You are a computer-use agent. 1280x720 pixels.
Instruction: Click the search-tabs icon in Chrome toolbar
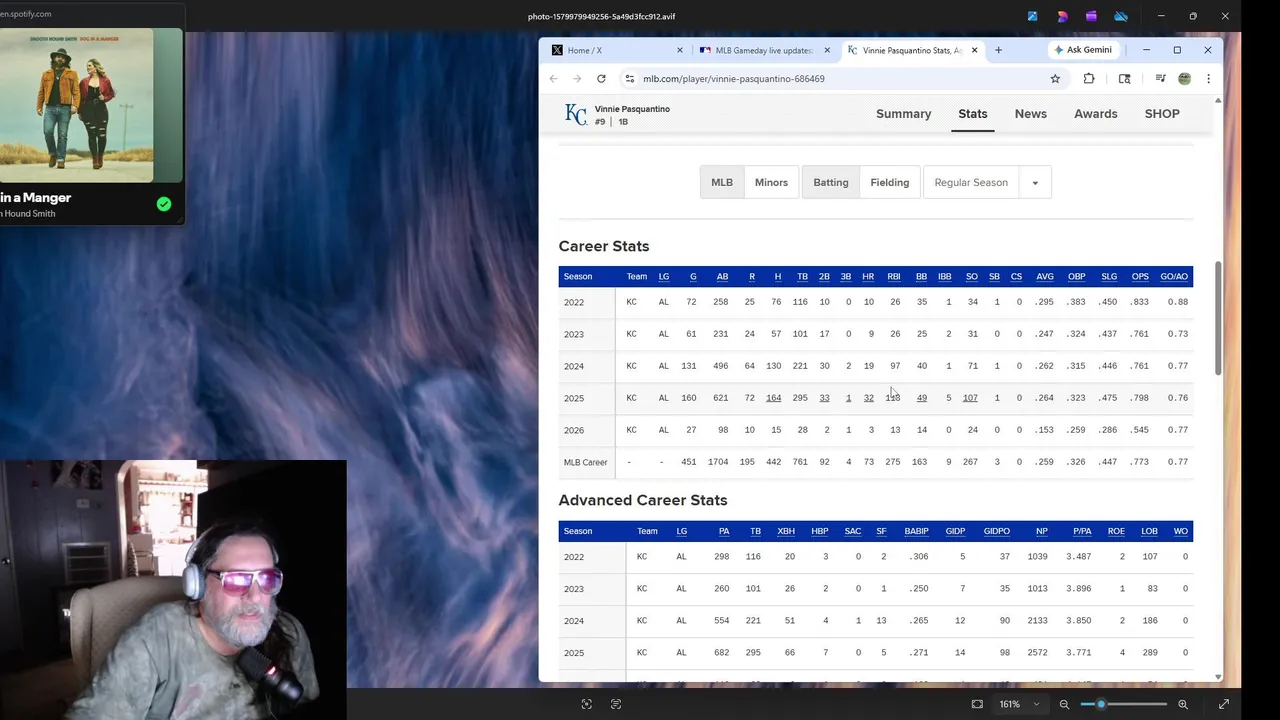(x=1125, y=79)
